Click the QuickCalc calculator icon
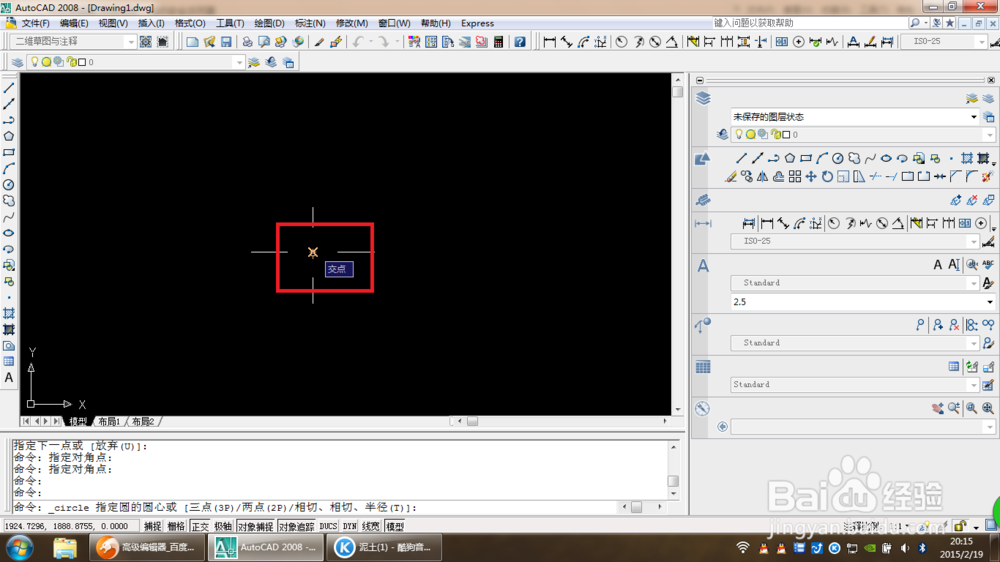Viewport: 1000px width, 562px height. click(498, 42)
